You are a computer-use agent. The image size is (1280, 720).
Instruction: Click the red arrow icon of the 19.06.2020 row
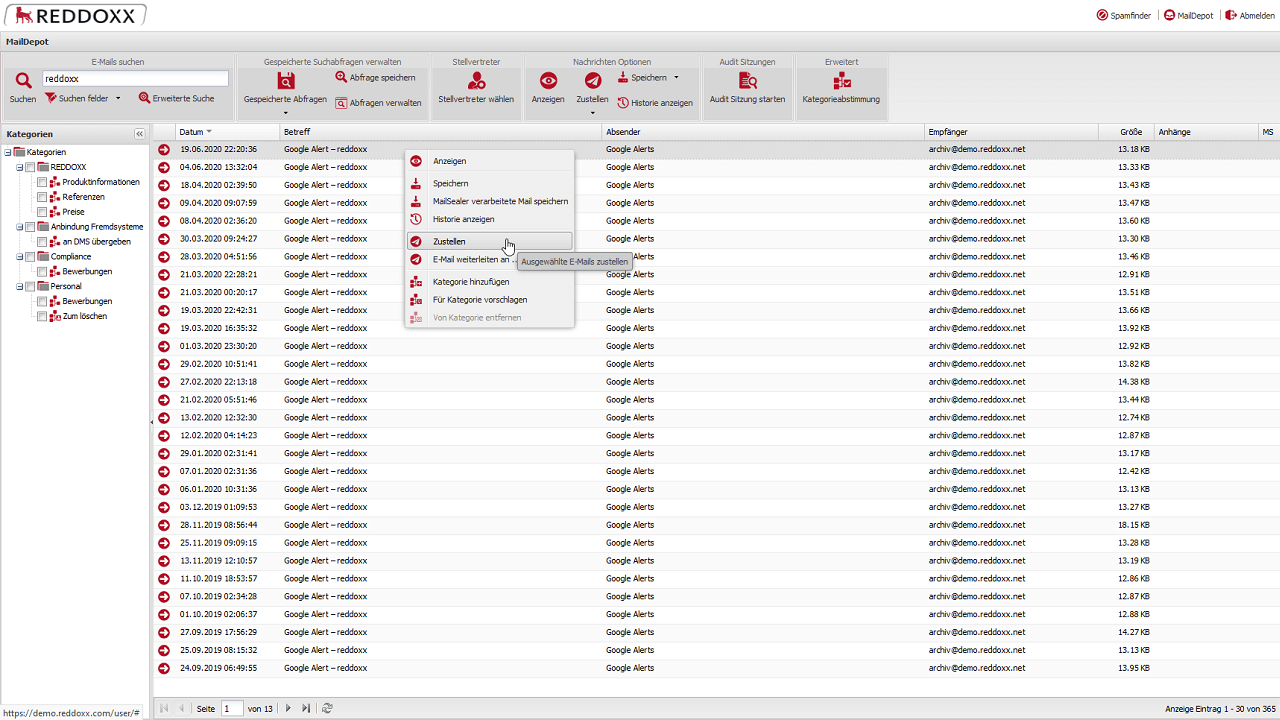click(x=164, y=149)
